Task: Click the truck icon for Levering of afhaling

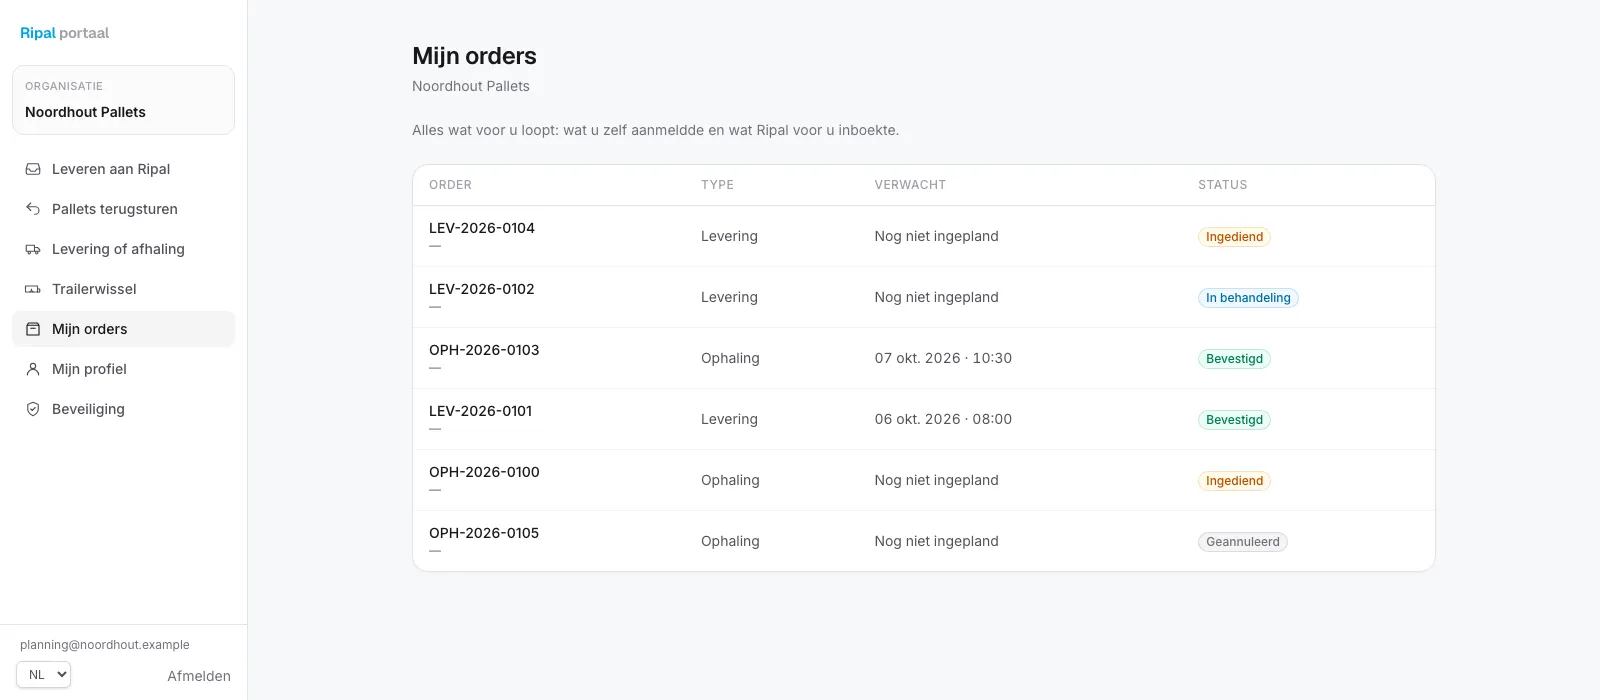Action: click(x=33, y=249)
